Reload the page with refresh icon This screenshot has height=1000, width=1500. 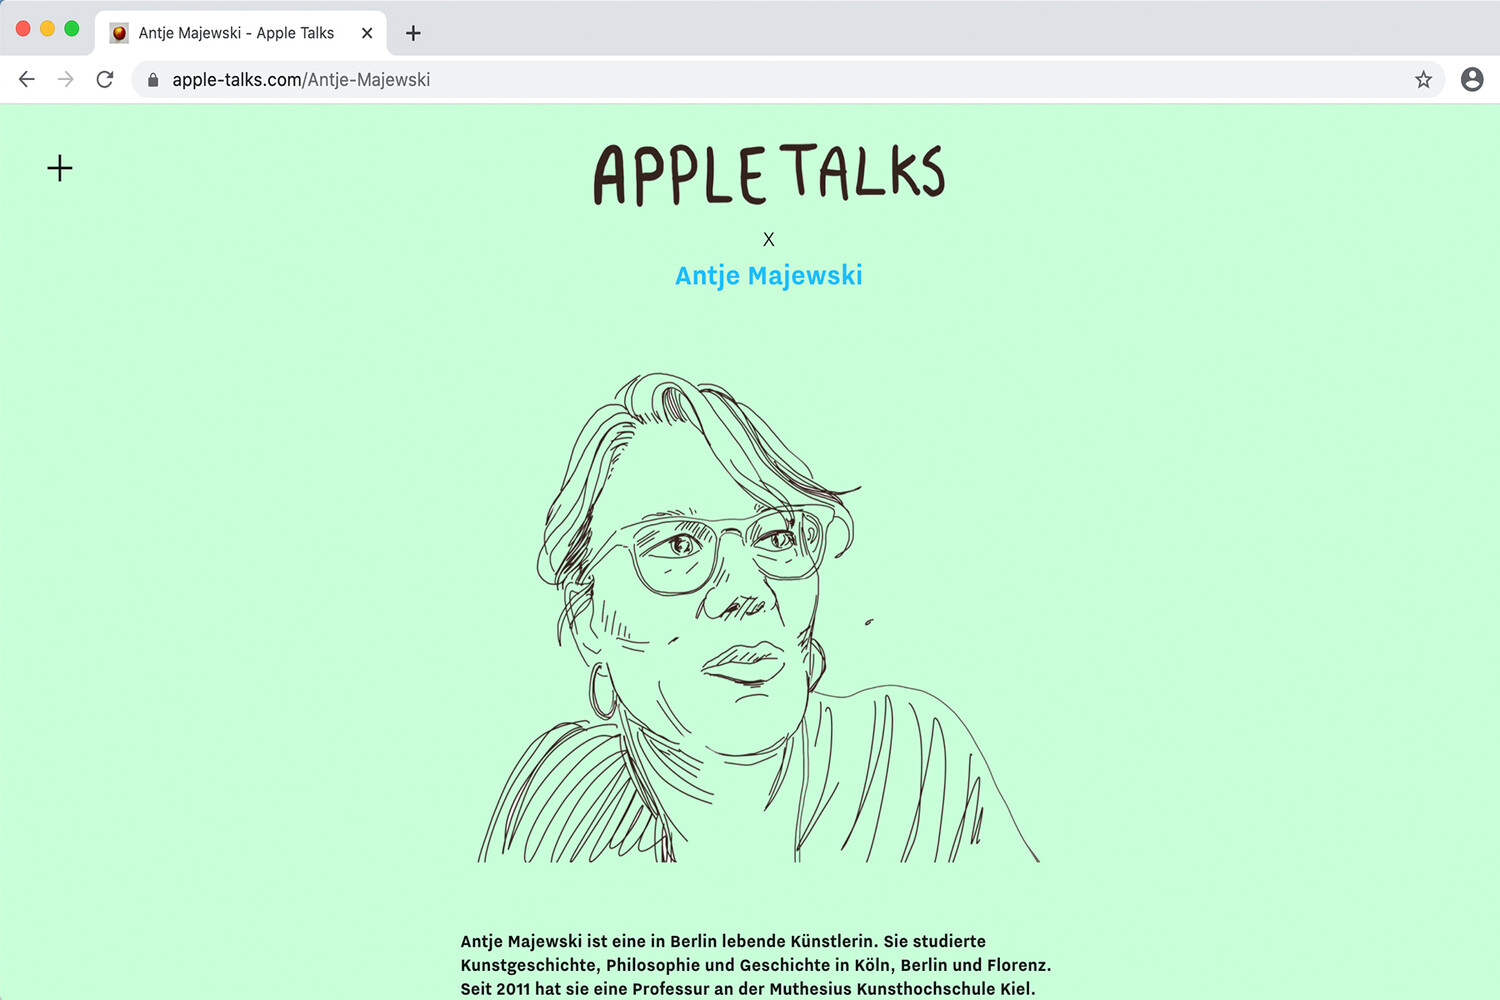105,79
